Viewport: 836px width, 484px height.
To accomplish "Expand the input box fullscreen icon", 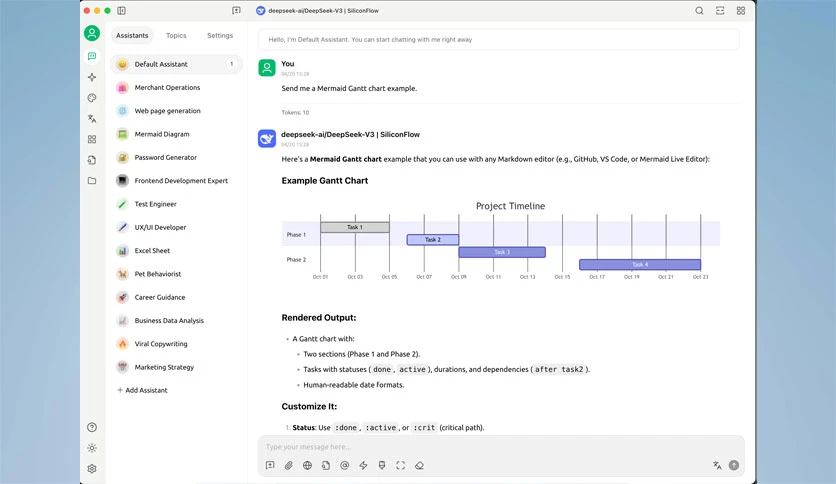I will [400, 465].
